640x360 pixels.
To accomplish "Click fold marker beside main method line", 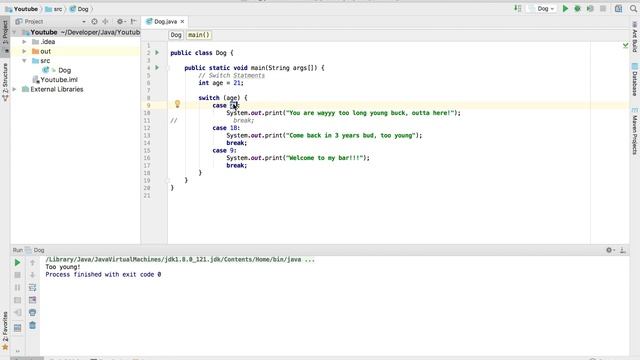I will coord(168,68).
